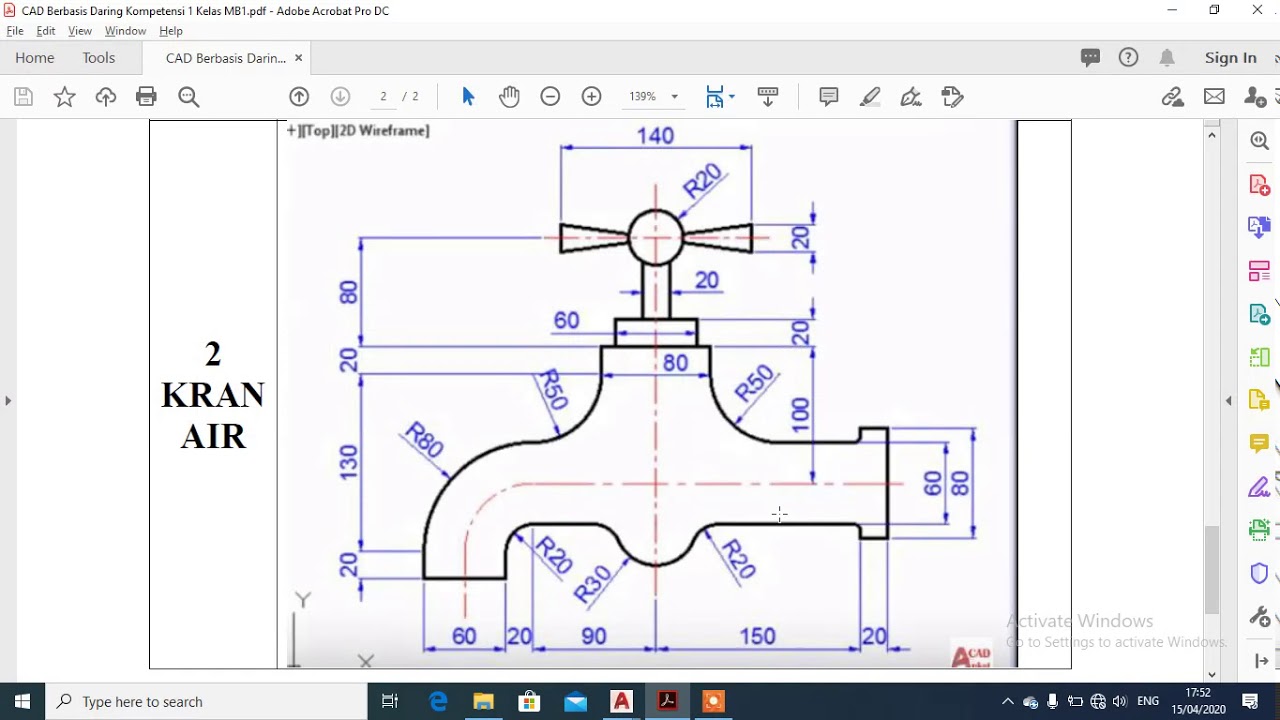Click the read mode scrolling icon
Viewport: 1280px width, 720px height.
point(768,97)
